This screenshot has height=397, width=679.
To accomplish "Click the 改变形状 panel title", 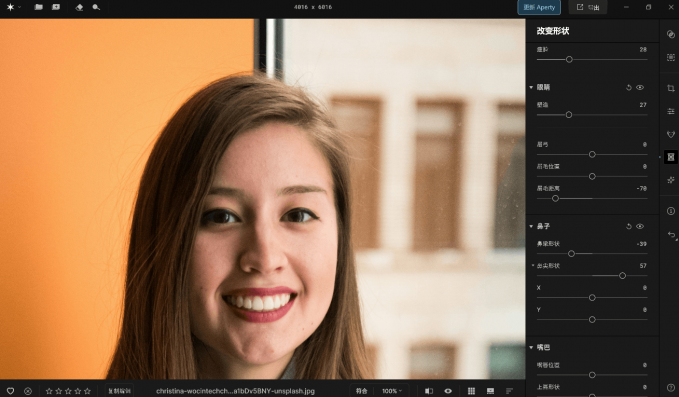I will 553,31.
